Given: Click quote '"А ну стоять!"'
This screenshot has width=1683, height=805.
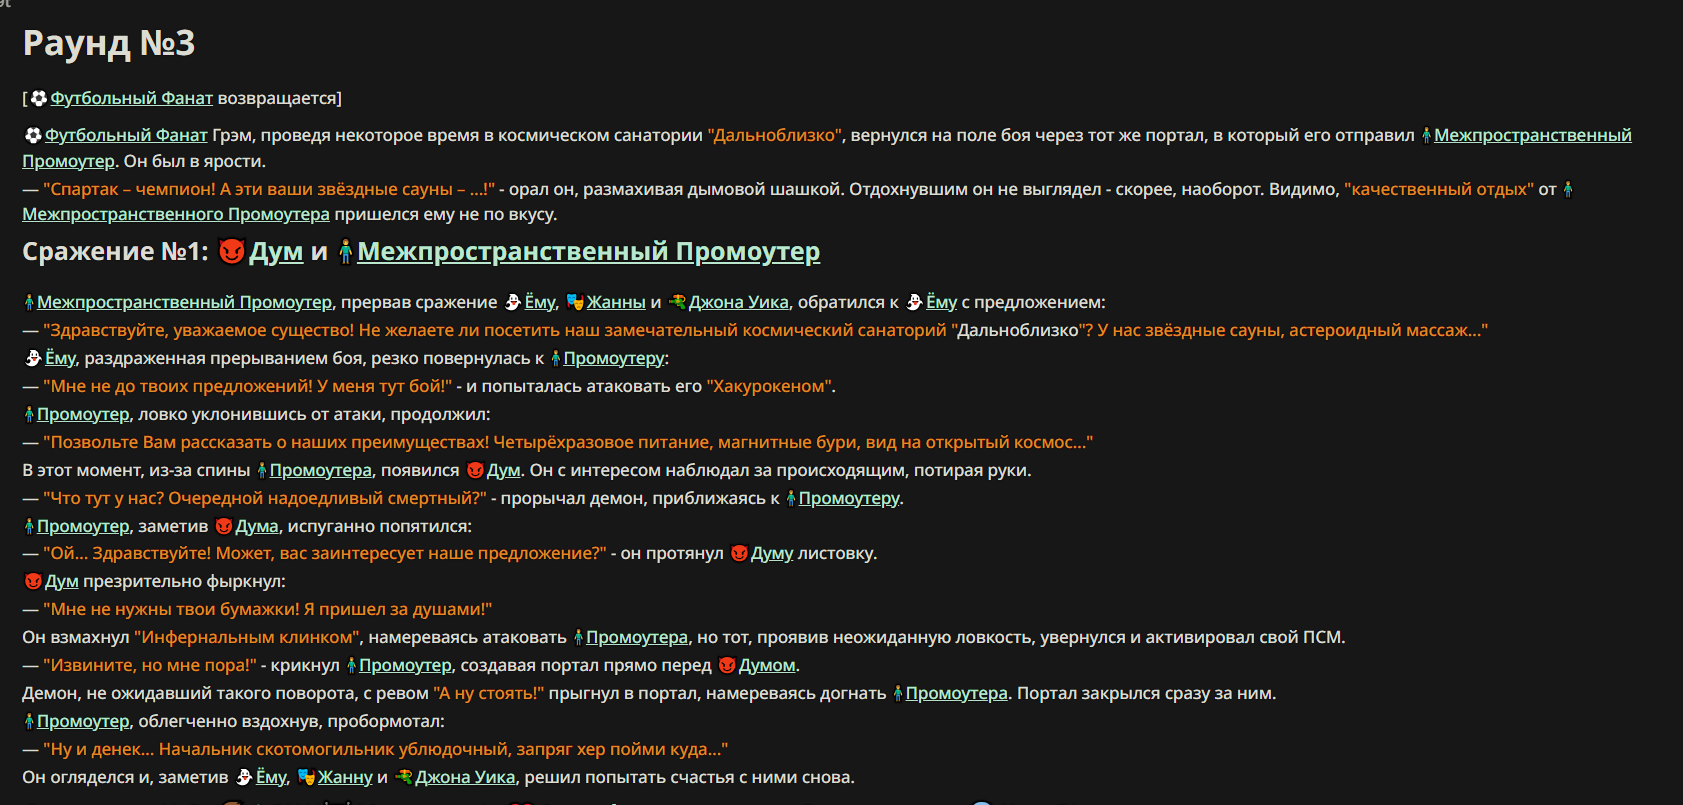Looking at the screenshot, I should point(488,693).
